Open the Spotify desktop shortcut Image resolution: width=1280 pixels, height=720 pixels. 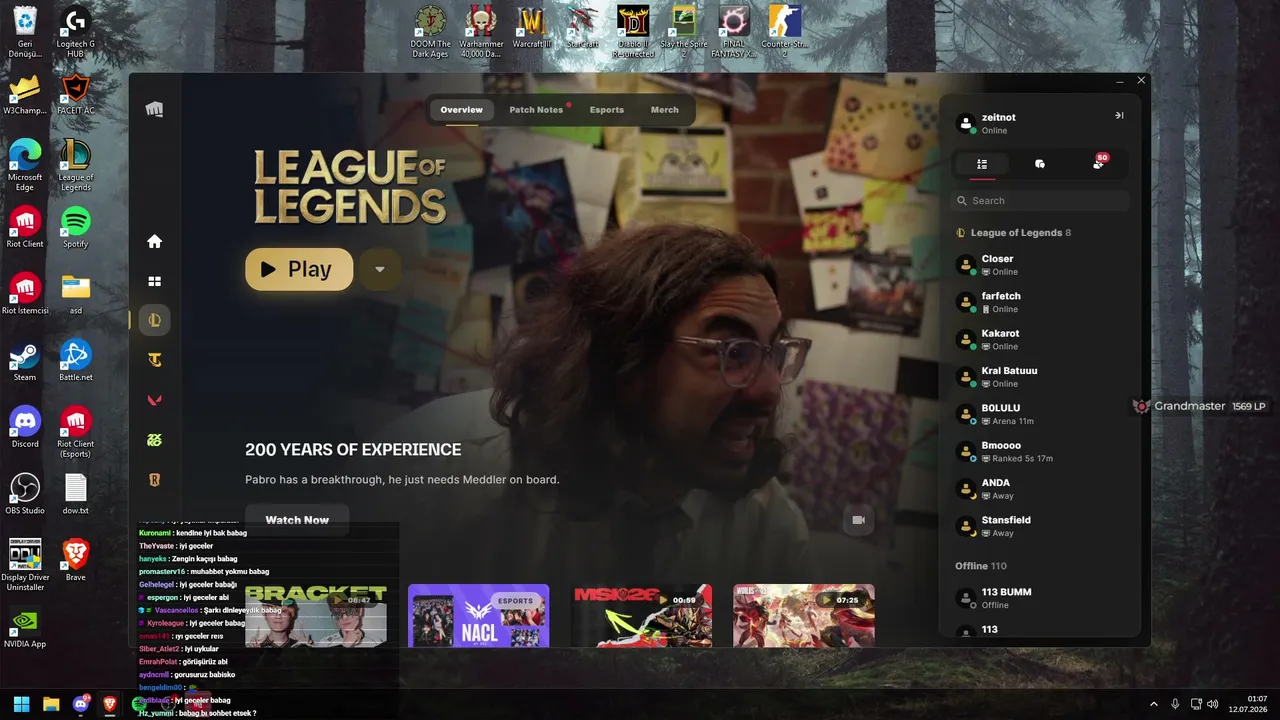[x=76, y=228]
